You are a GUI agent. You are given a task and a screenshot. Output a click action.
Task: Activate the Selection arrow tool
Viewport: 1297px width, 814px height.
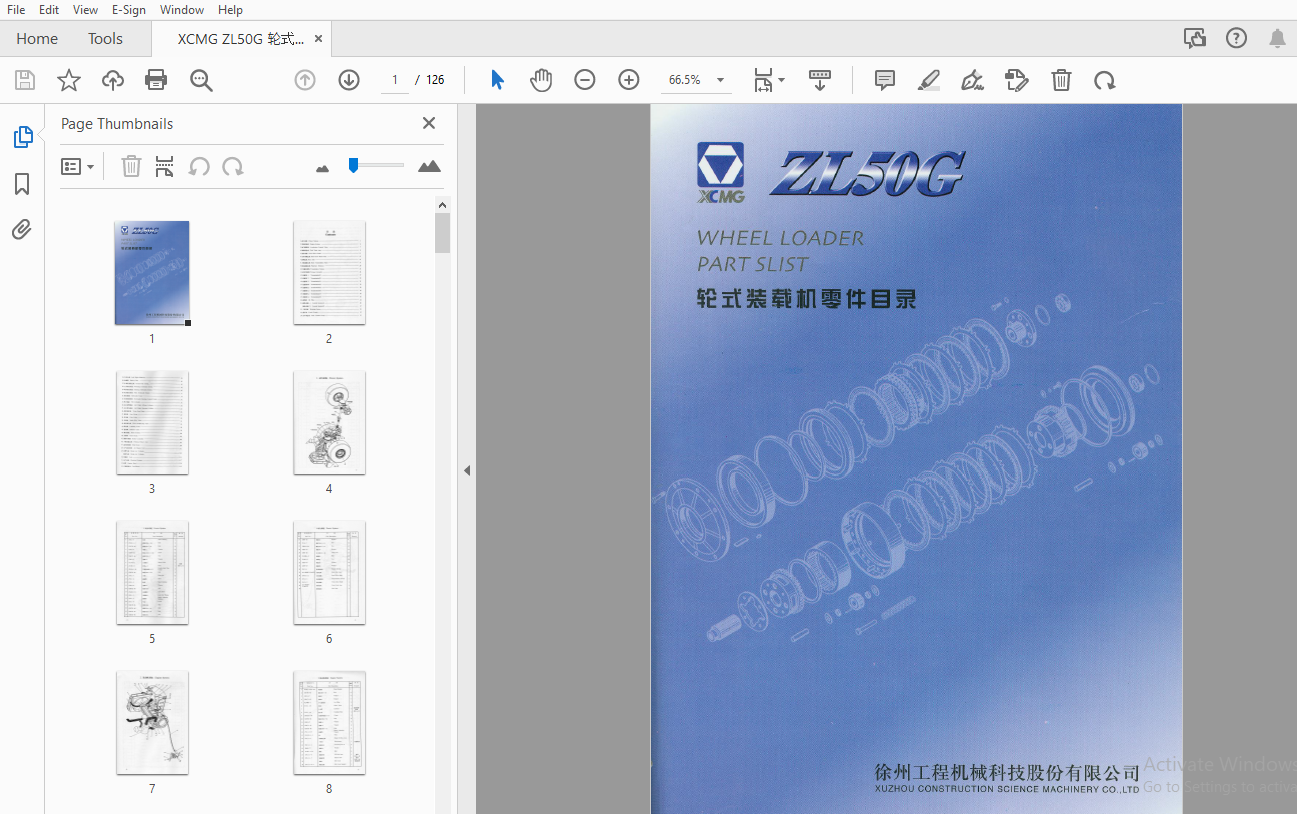tap(497, 80)
